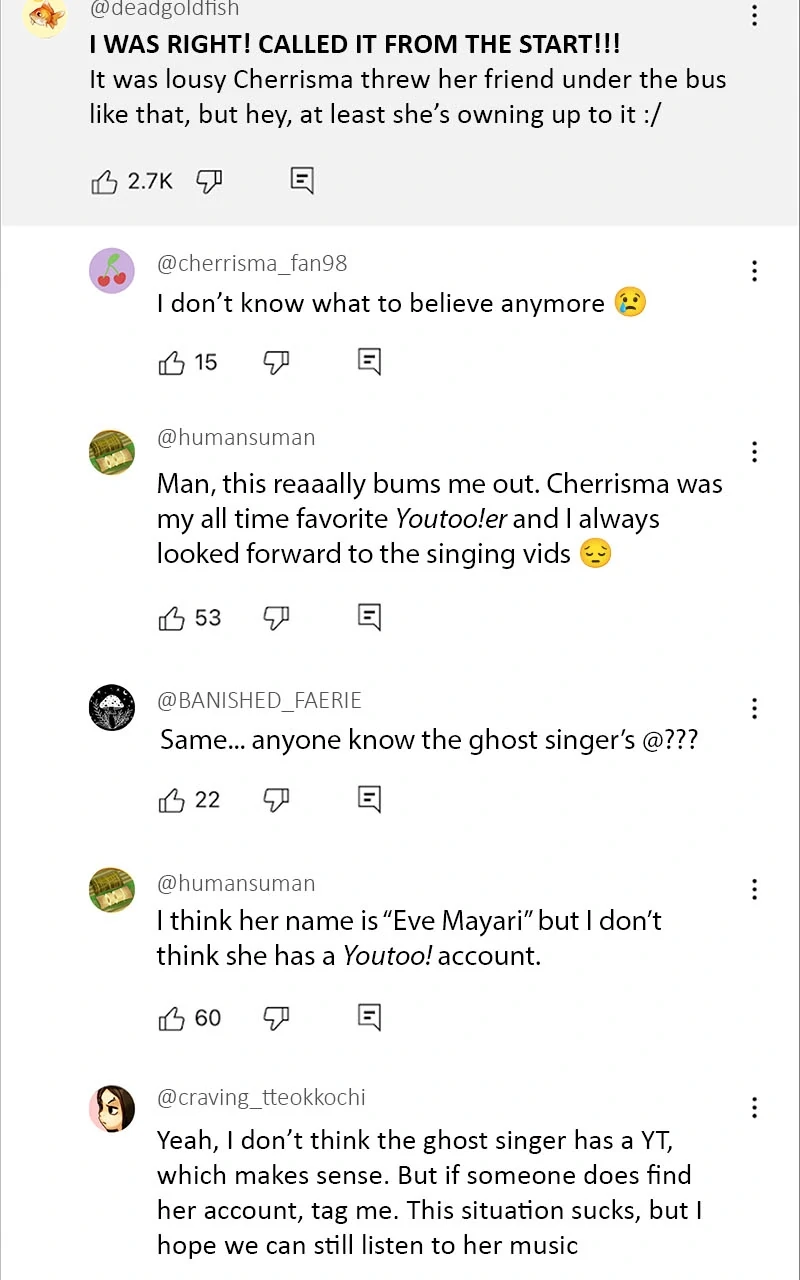Screen dimensions: 800x1280
Task: Reply to BANISHED_FAERIE's comment
Action: coord(369,799)
